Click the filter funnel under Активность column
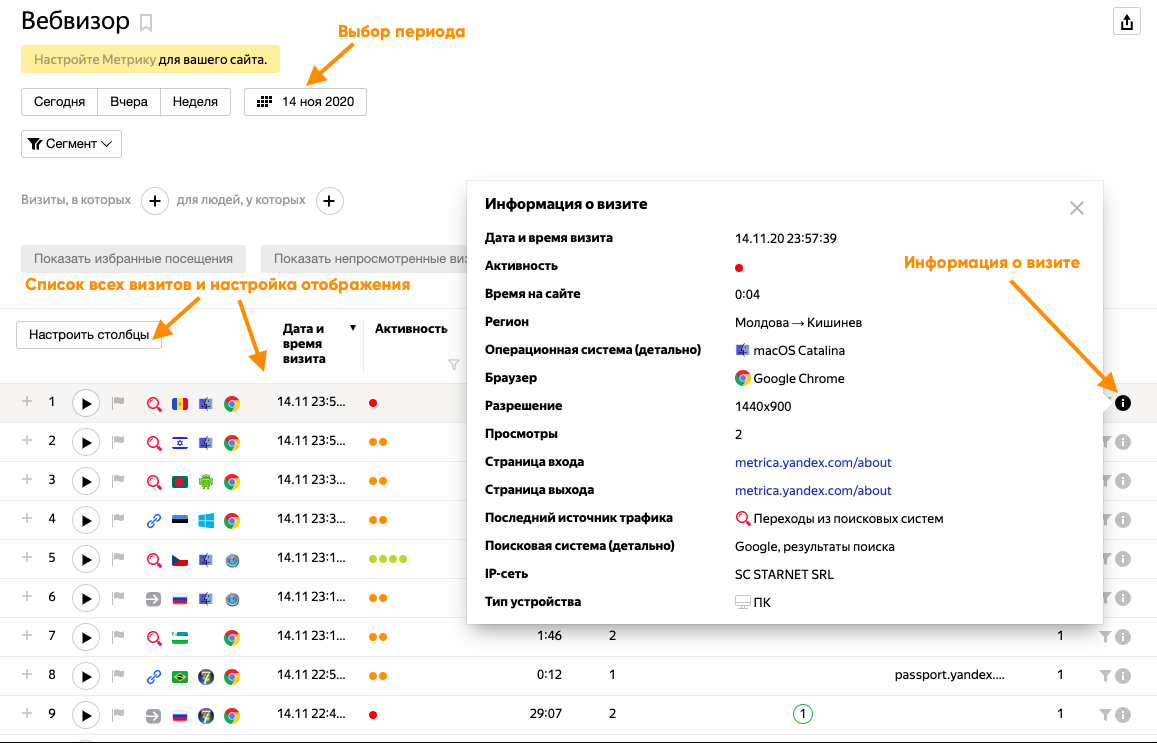Screen dimensions: 1157x743 [x=454, y=364]
